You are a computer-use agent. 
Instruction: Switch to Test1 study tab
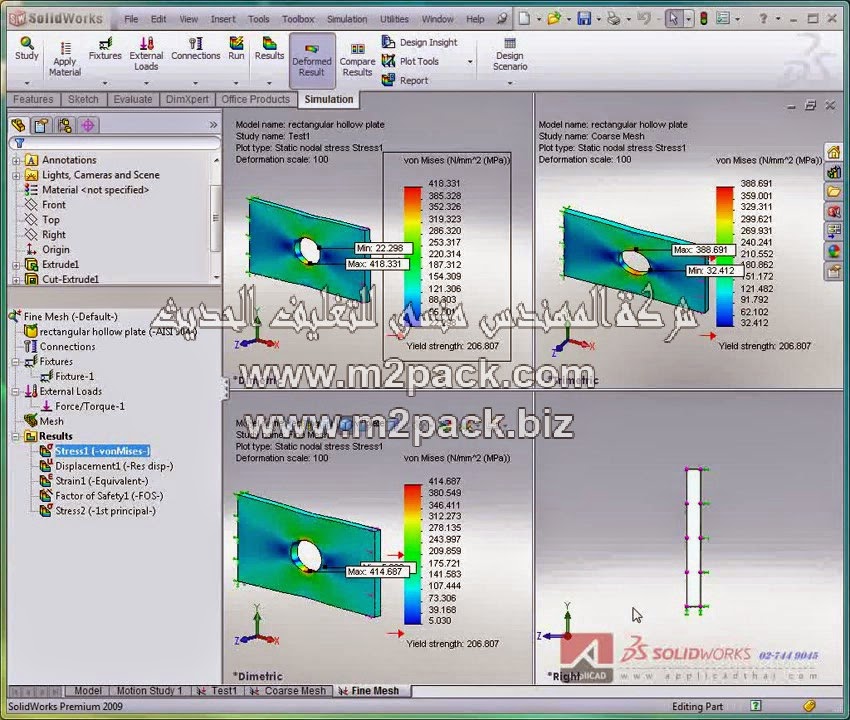pyautogui.click(x=217, y=691)
